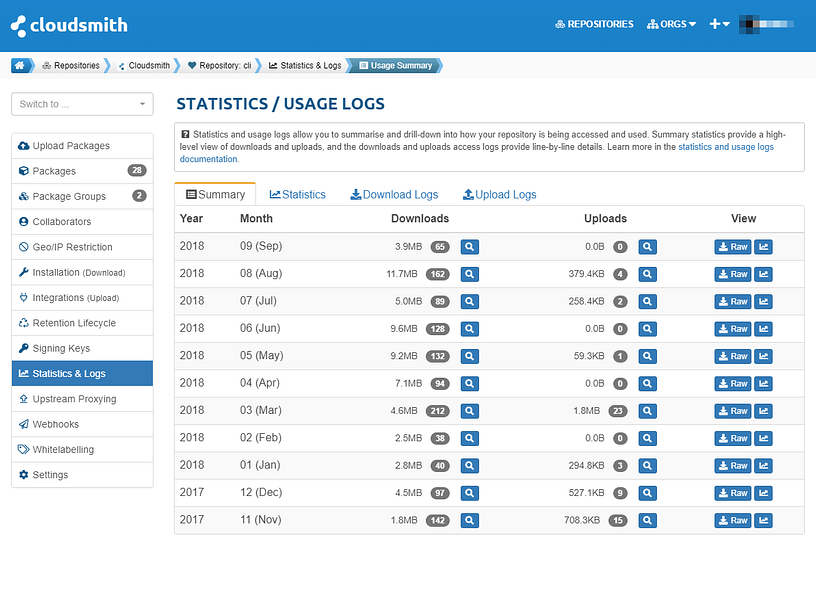Click the 162 downloads count badge
816x600 pixels.
438,274
